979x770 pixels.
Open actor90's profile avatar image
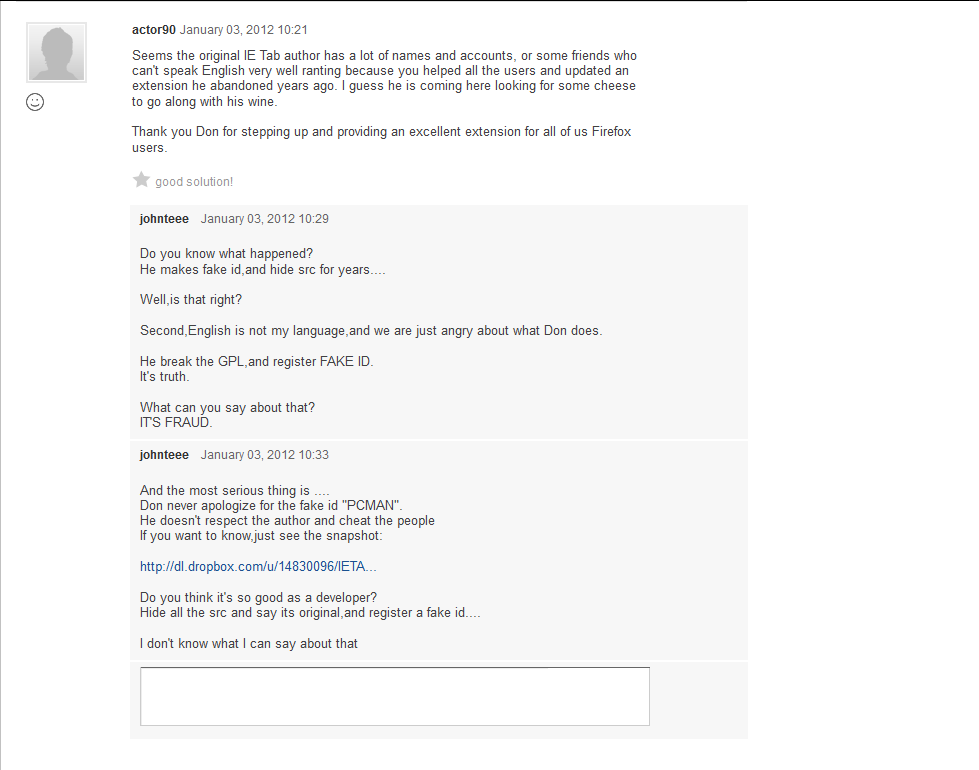coord(56,52)
